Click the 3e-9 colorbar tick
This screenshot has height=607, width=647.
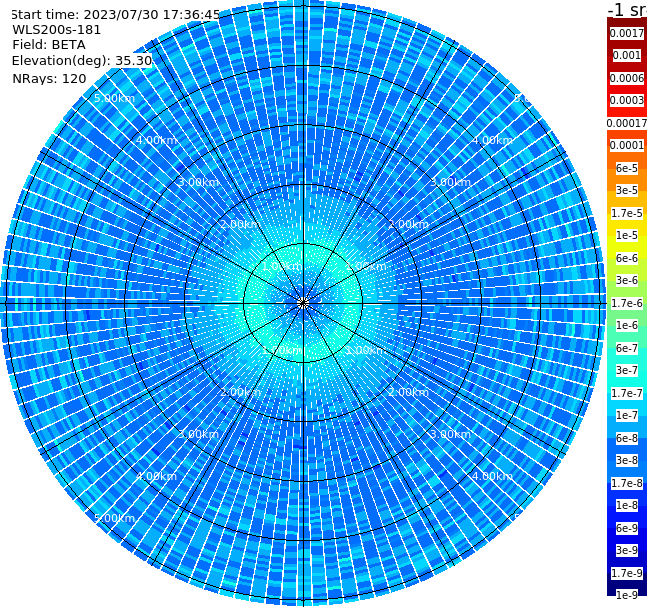[x=627, y=550]
